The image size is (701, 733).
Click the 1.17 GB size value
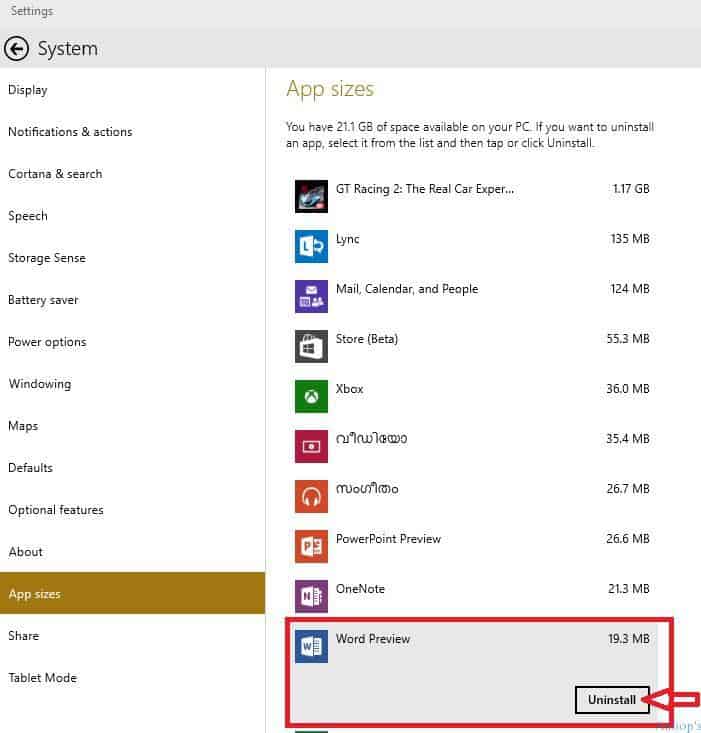pyautogui.click(x=631, y=189)
